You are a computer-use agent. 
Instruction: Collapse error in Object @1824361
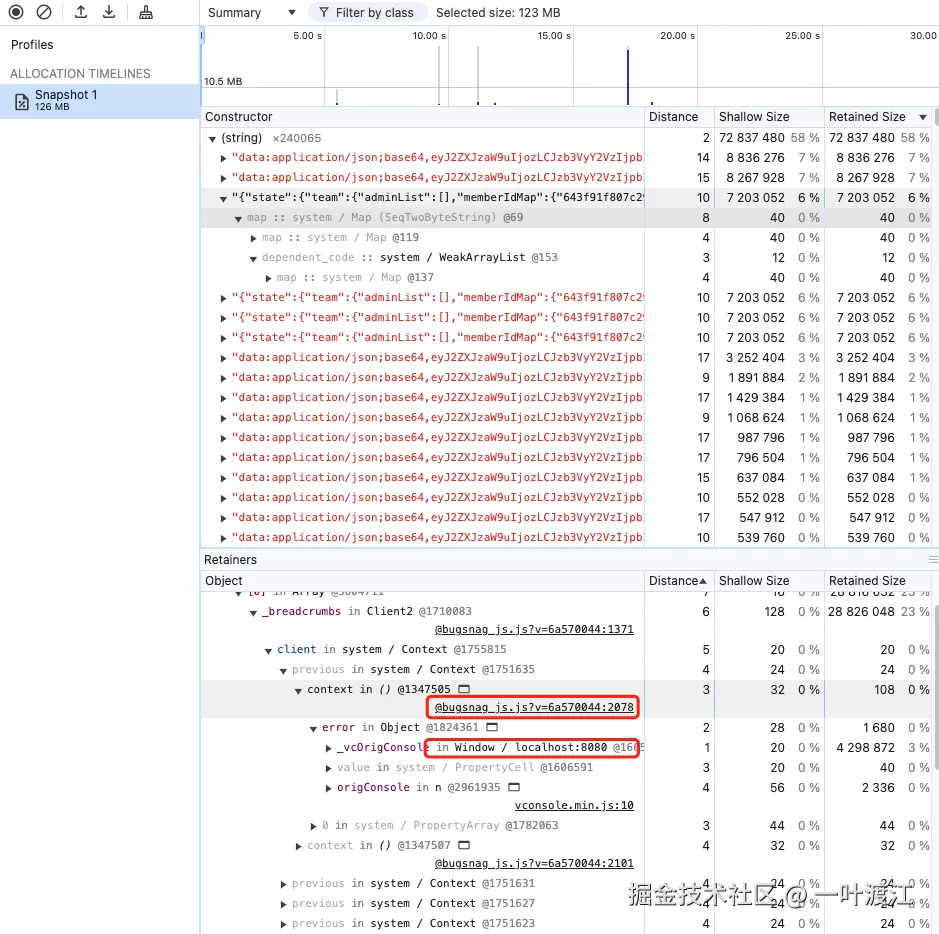click(x=313, y=729)
